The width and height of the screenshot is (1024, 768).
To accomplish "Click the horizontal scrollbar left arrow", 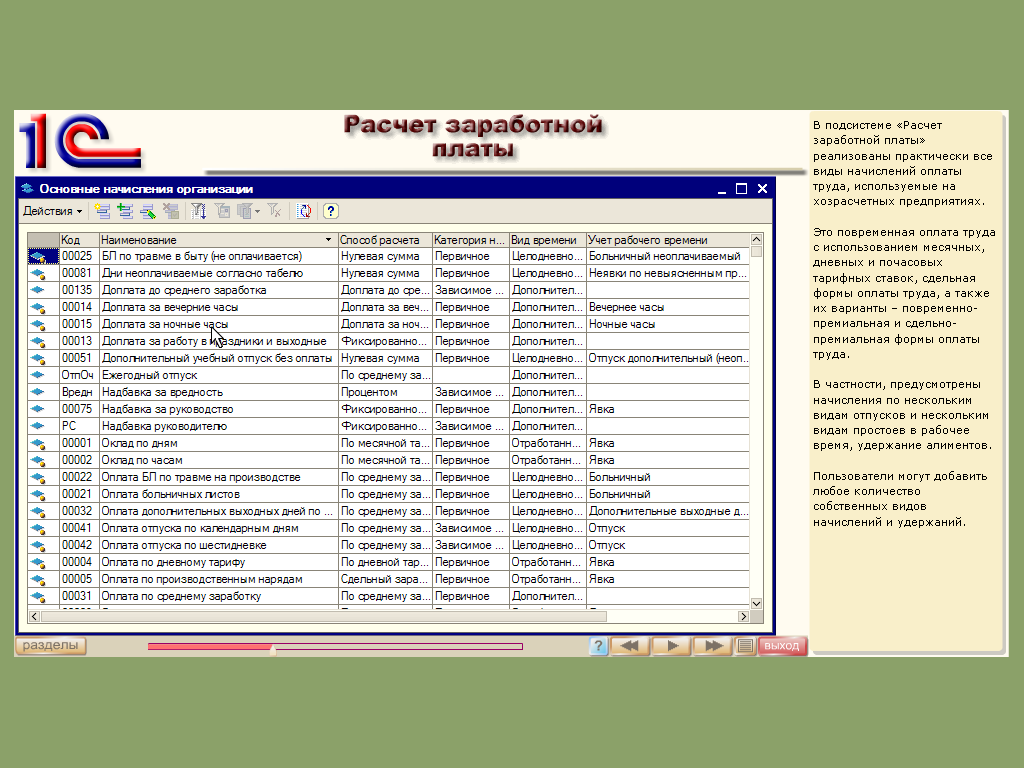I will coord(35,616).
